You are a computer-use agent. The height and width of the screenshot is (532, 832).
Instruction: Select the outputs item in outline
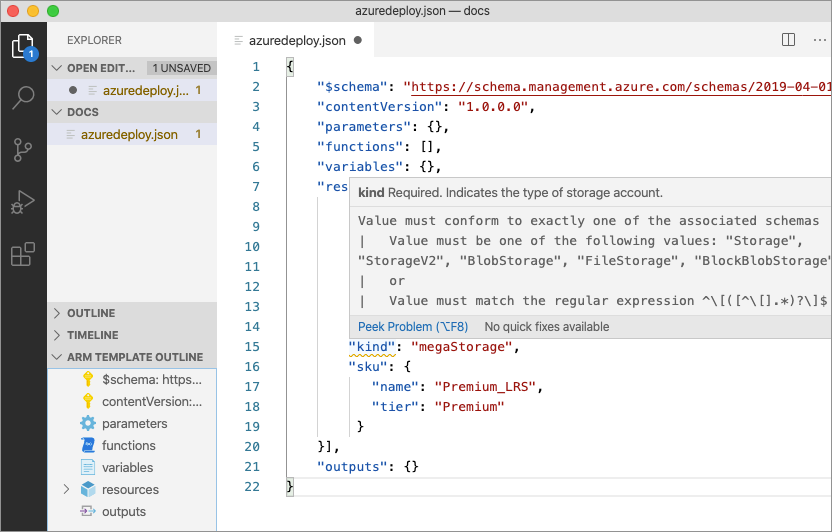pos(124,512)
